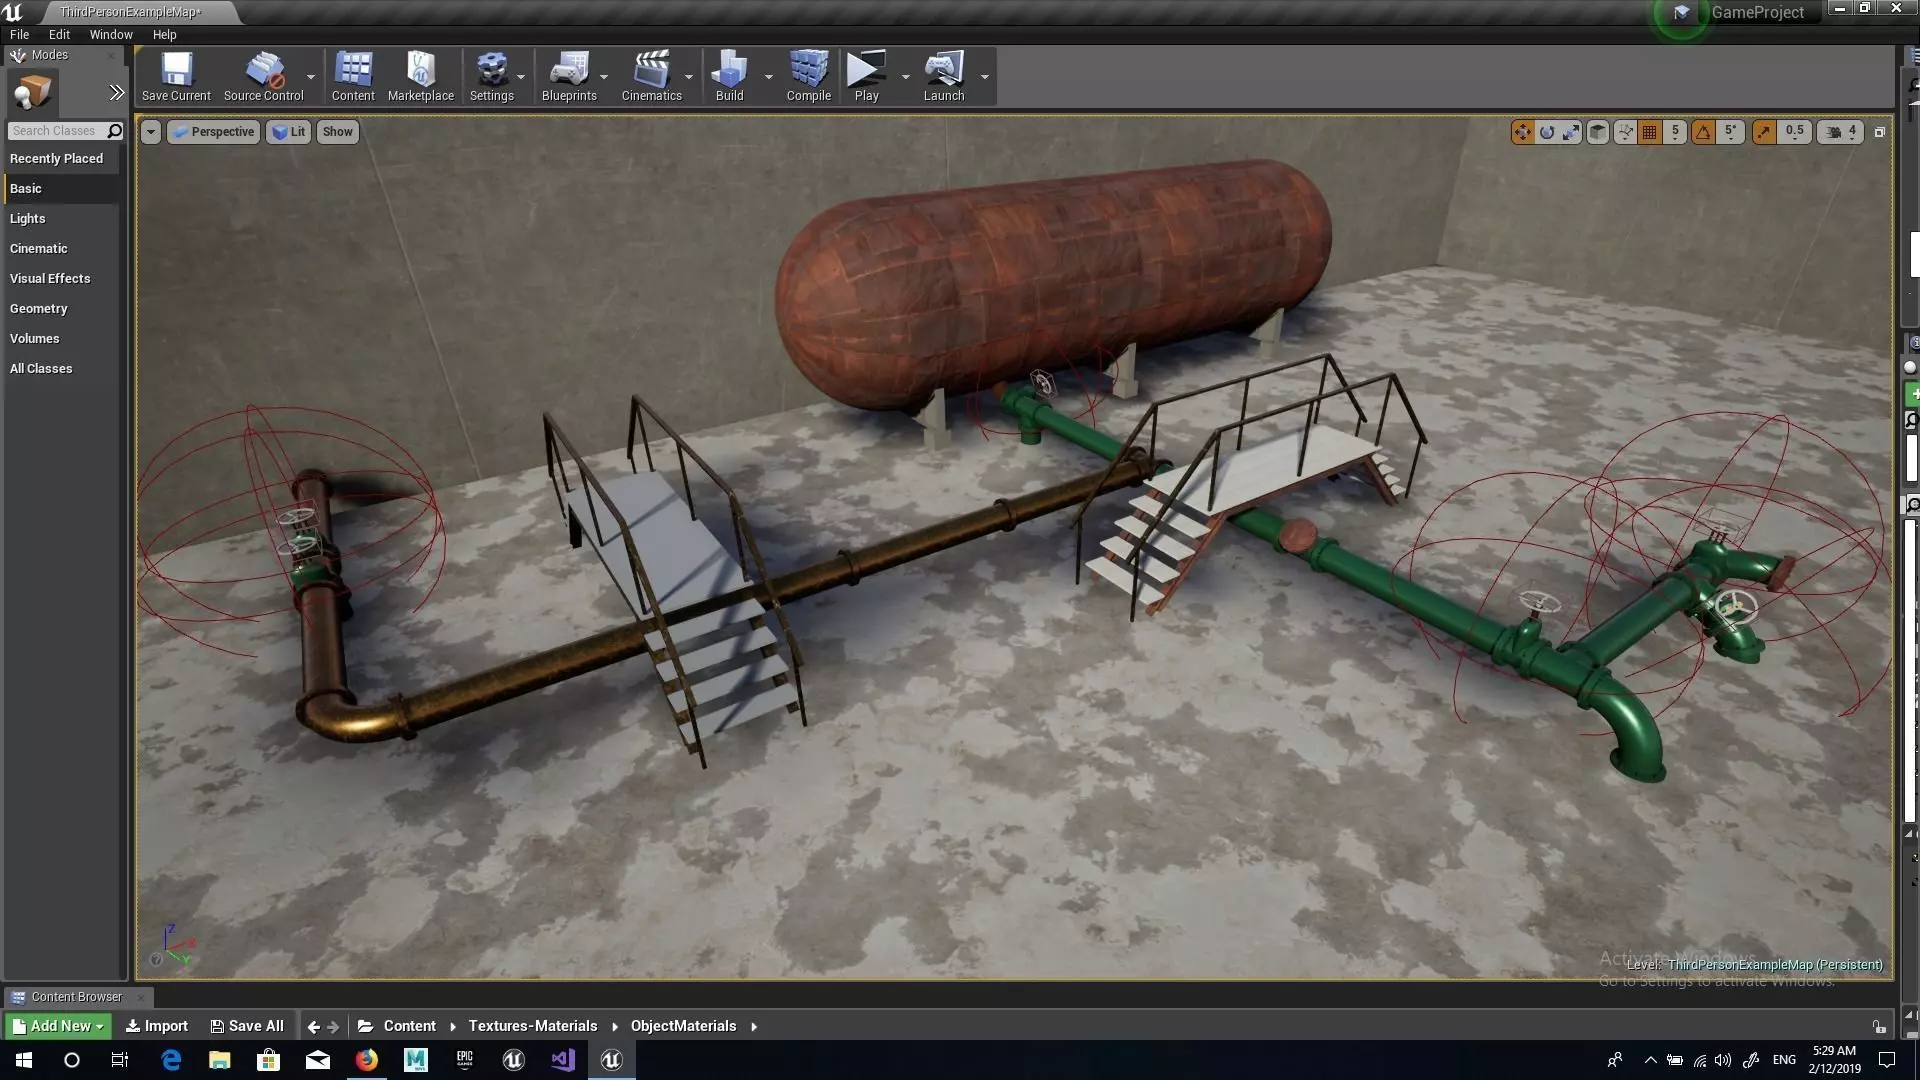Toggle rotation angle snapping
Viewport: 1920px width, 1080px height.
tap(1703, 132)
